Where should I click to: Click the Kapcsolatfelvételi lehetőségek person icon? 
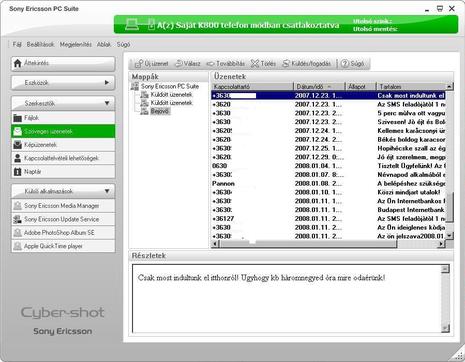[x=18, y=158]
